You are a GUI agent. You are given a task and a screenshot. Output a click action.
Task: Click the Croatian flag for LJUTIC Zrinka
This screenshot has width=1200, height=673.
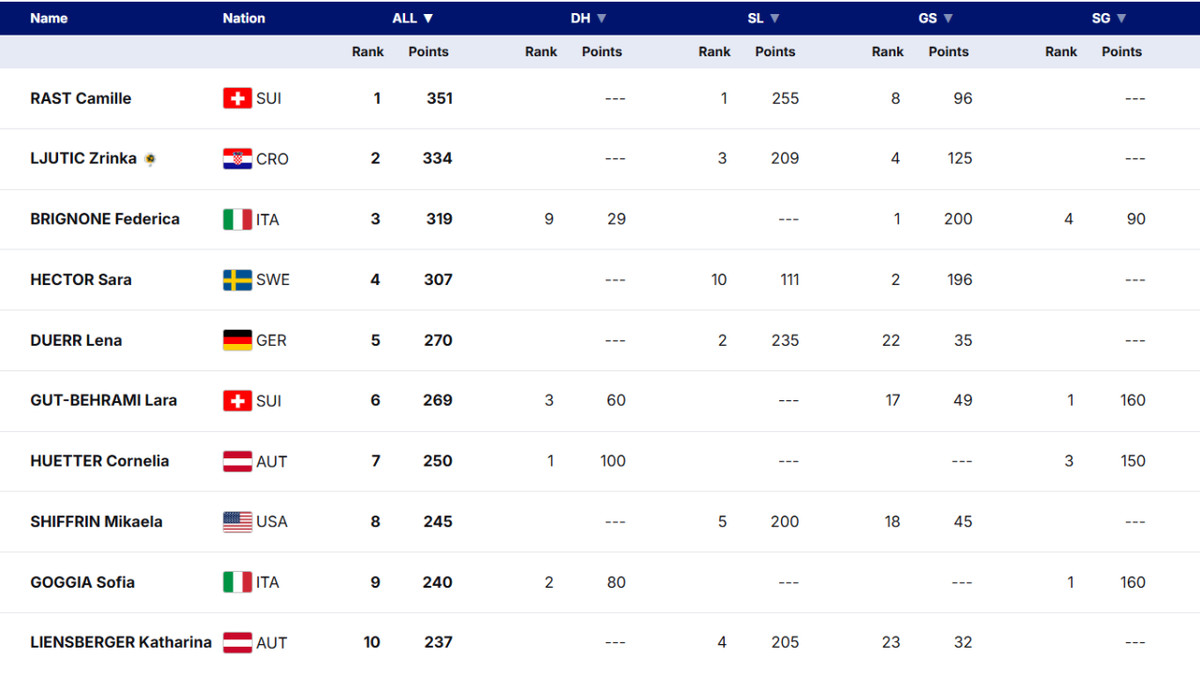tap(237, 159)
